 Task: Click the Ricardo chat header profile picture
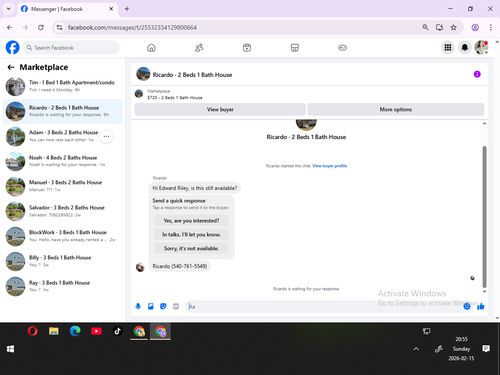point(143,74)
